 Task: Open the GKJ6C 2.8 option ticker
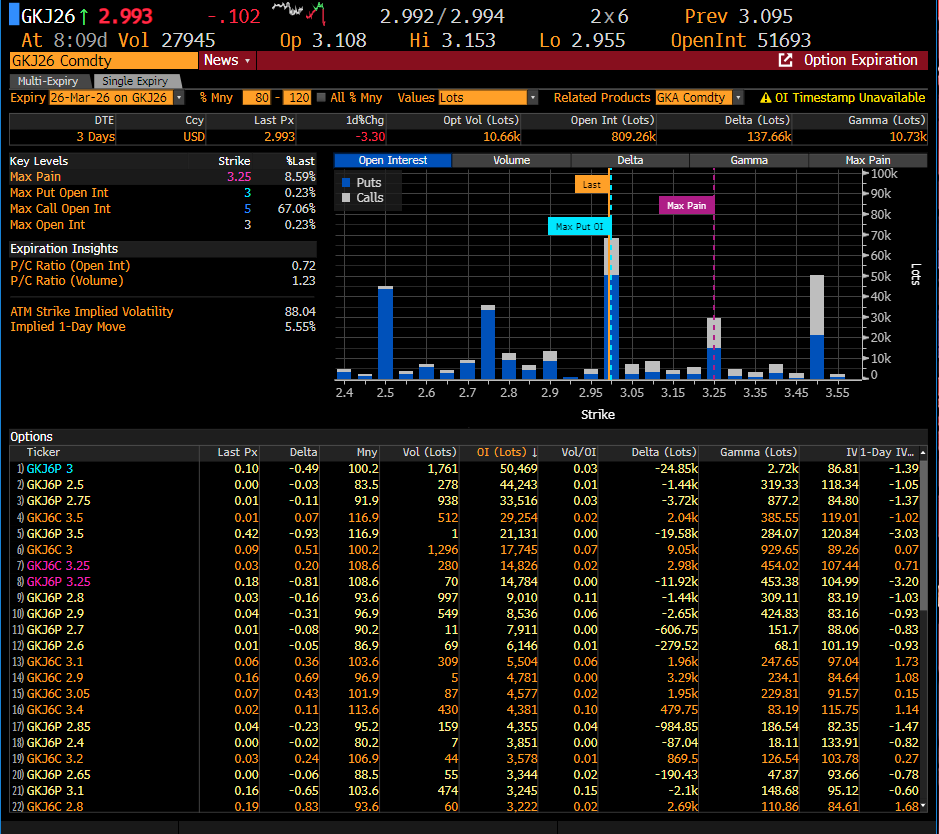(55, 806)
